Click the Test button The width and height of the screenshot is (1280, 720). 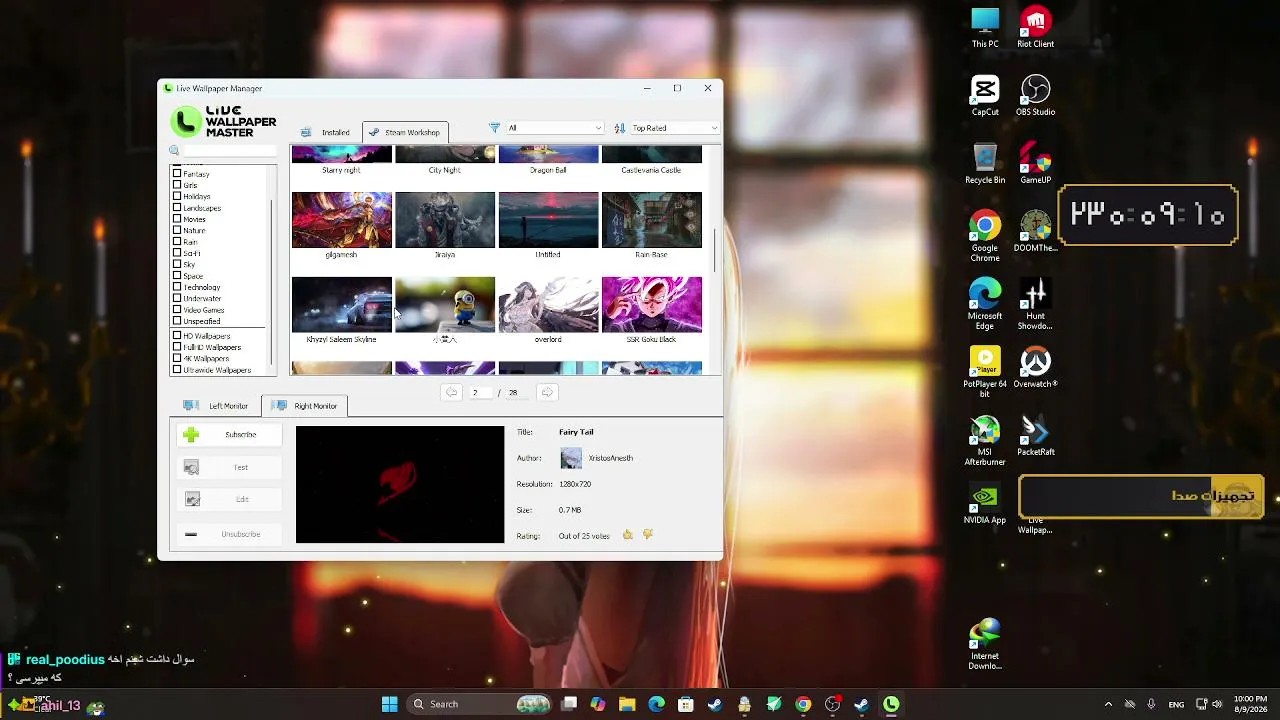click(230, 467)
